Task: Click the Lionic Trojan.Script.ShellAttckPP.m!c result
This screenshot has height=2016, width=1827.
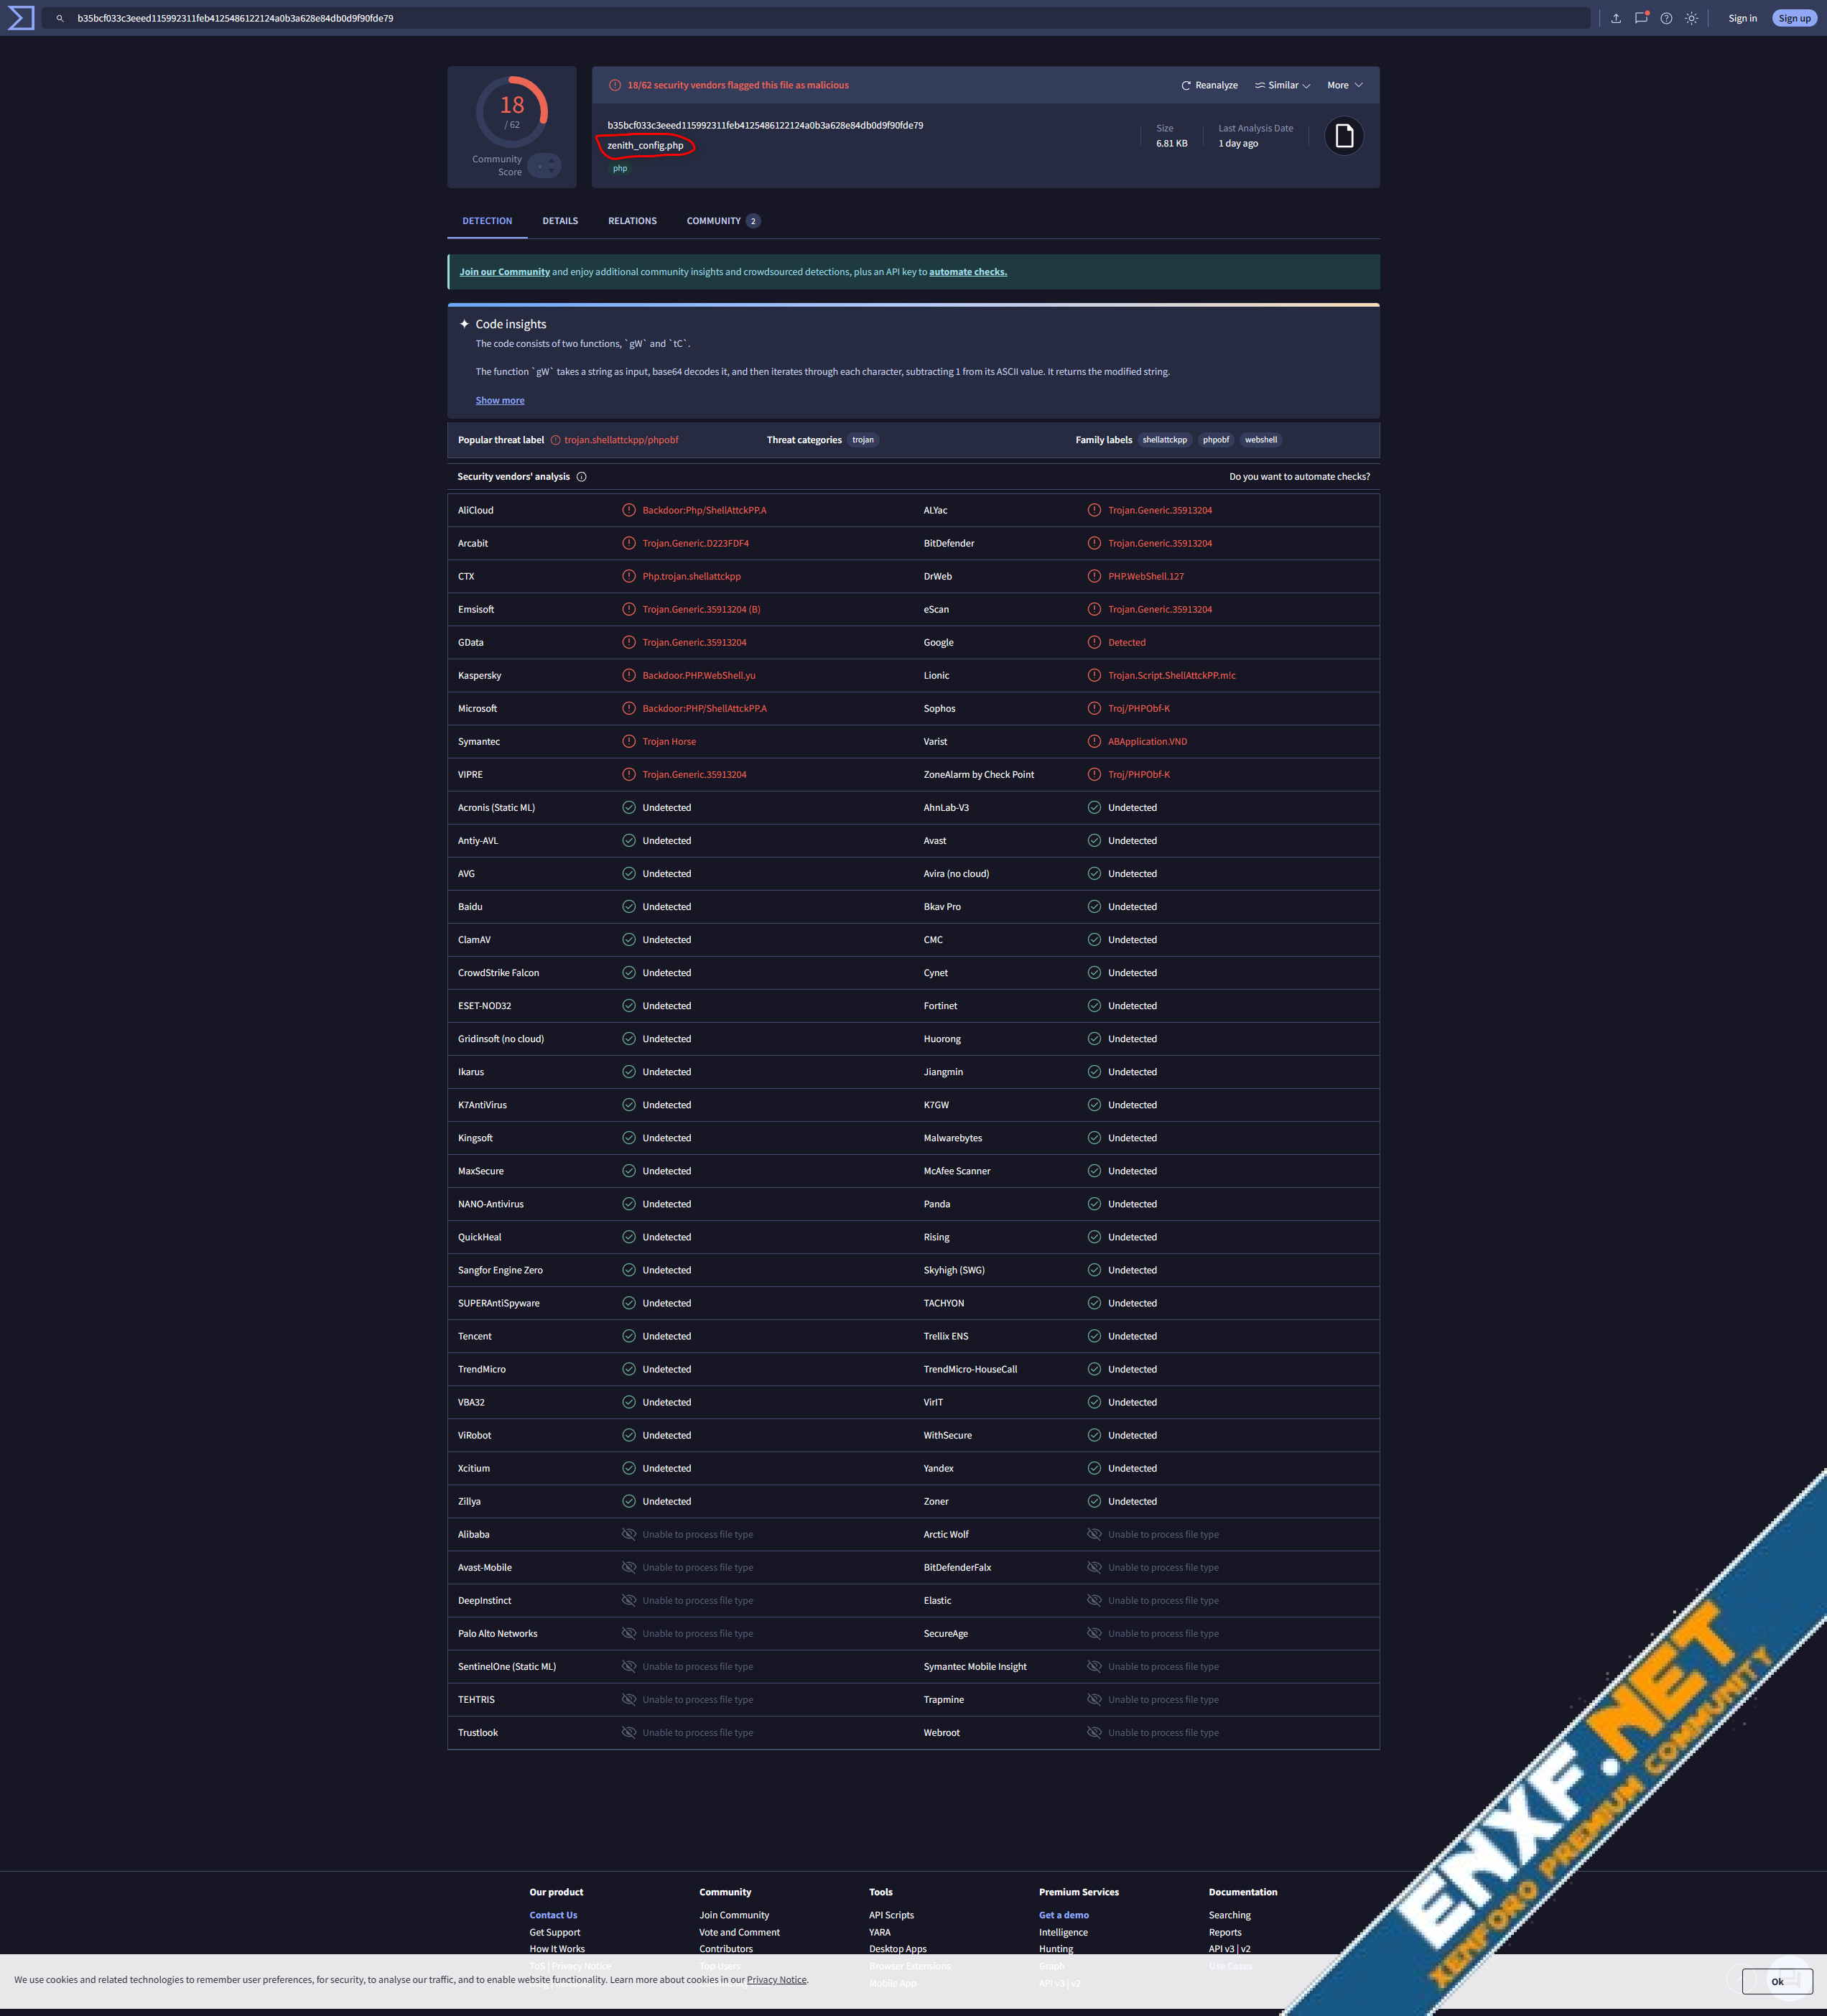Action: pos(1171,676)
